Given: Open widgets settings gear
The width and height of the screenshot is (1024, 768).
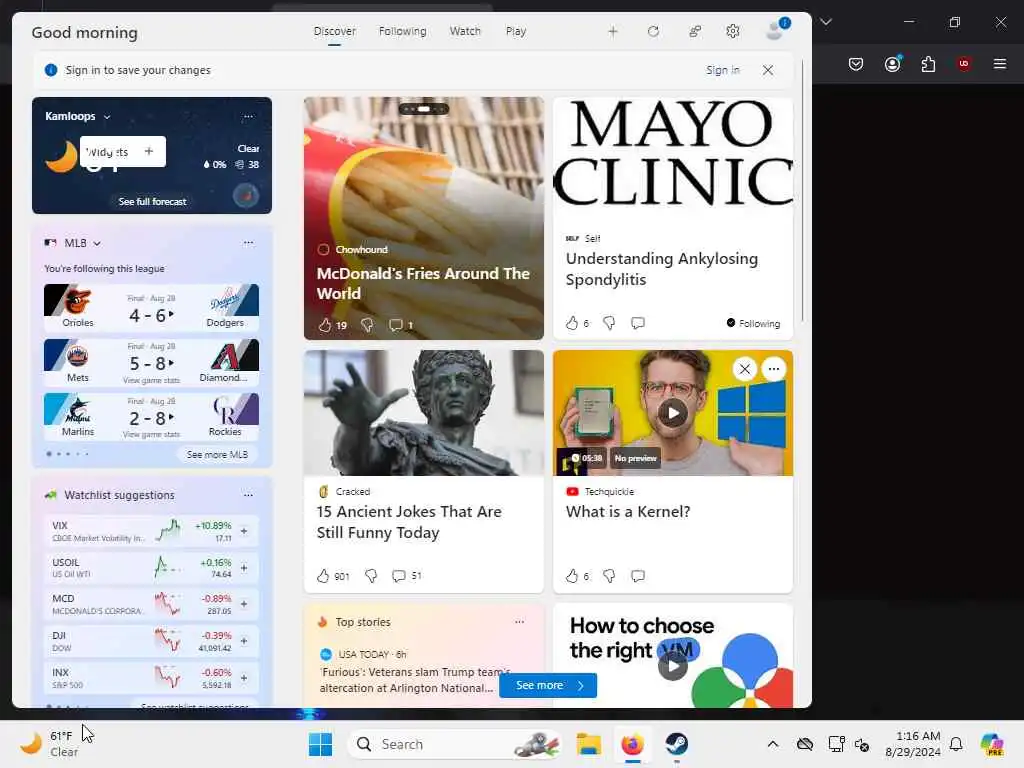Looking at the screenshot, I should point(733,31).
